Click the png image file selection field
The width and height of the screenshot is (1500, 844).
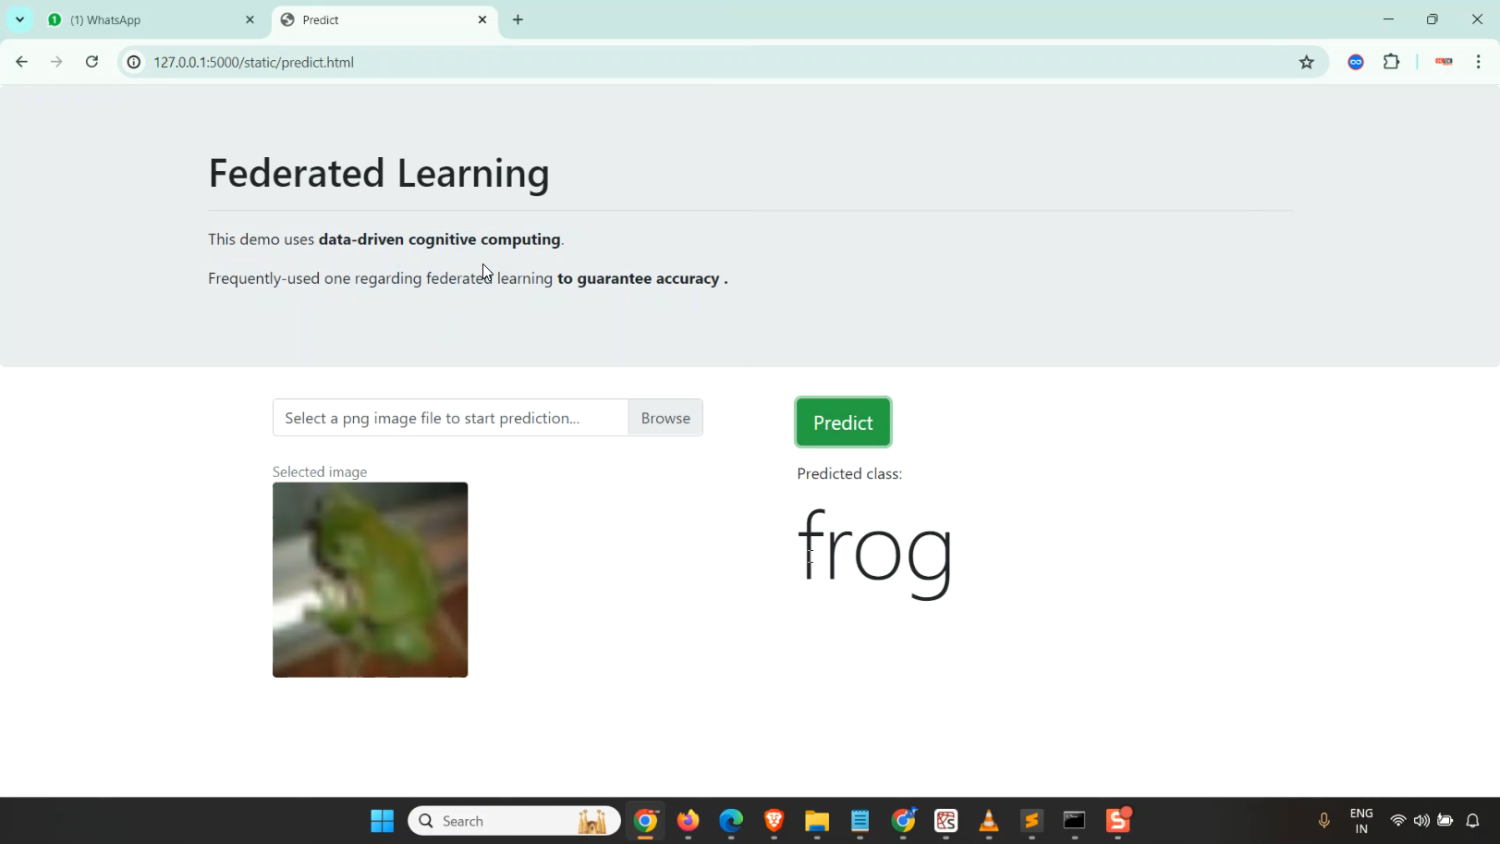coord(450,418)
